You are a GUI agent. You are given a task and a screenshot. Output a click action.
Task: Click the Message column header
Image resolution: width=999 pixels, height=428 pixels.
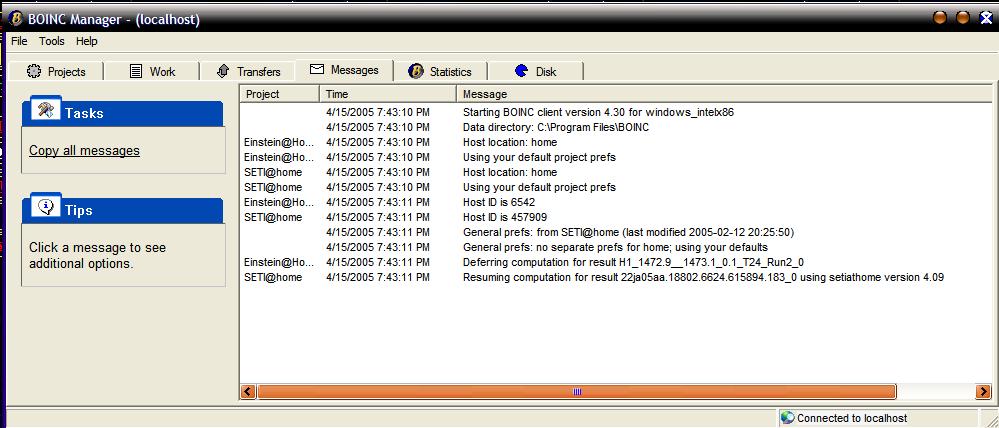point(720,94)
